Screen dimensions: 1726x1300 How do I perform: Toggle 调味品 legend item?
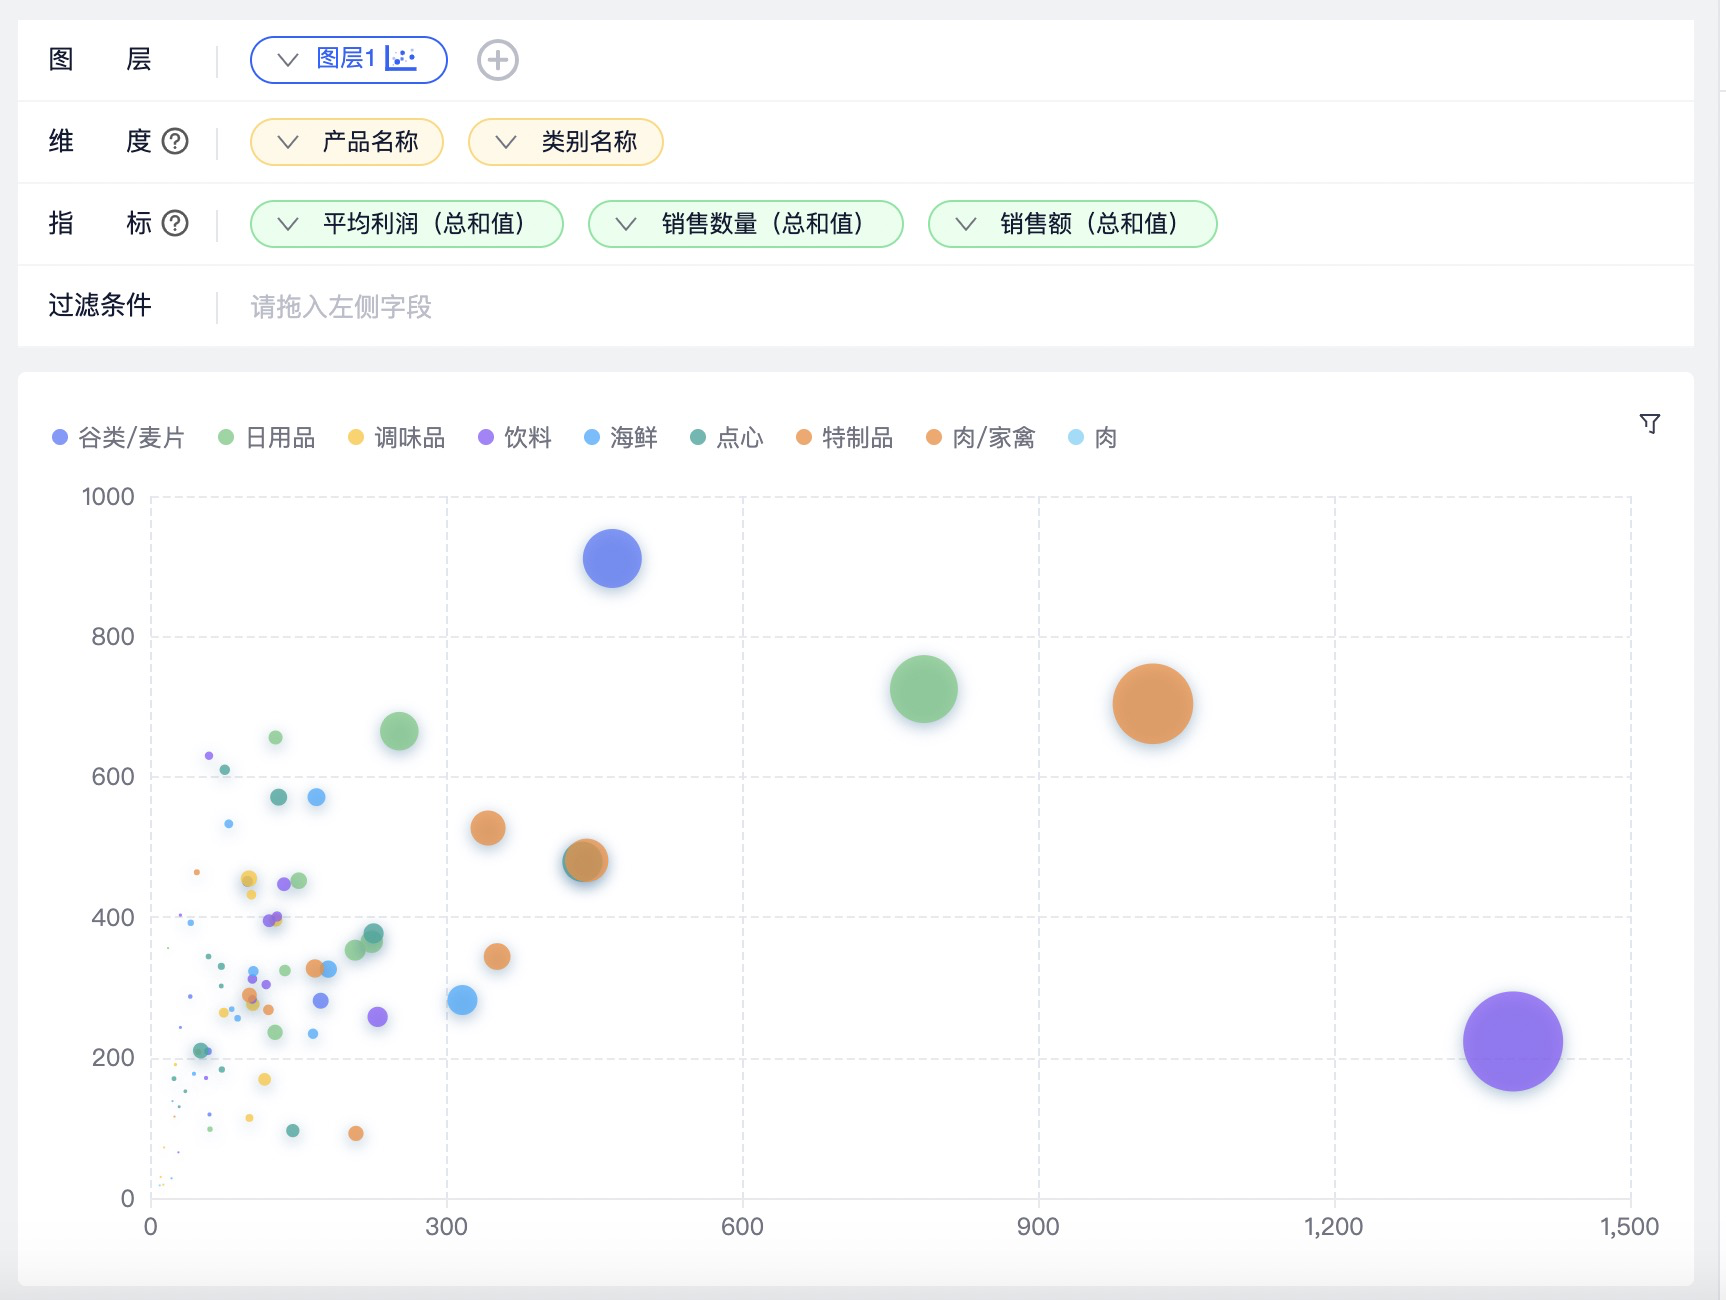pyautogui.click(x=396, y=438)
